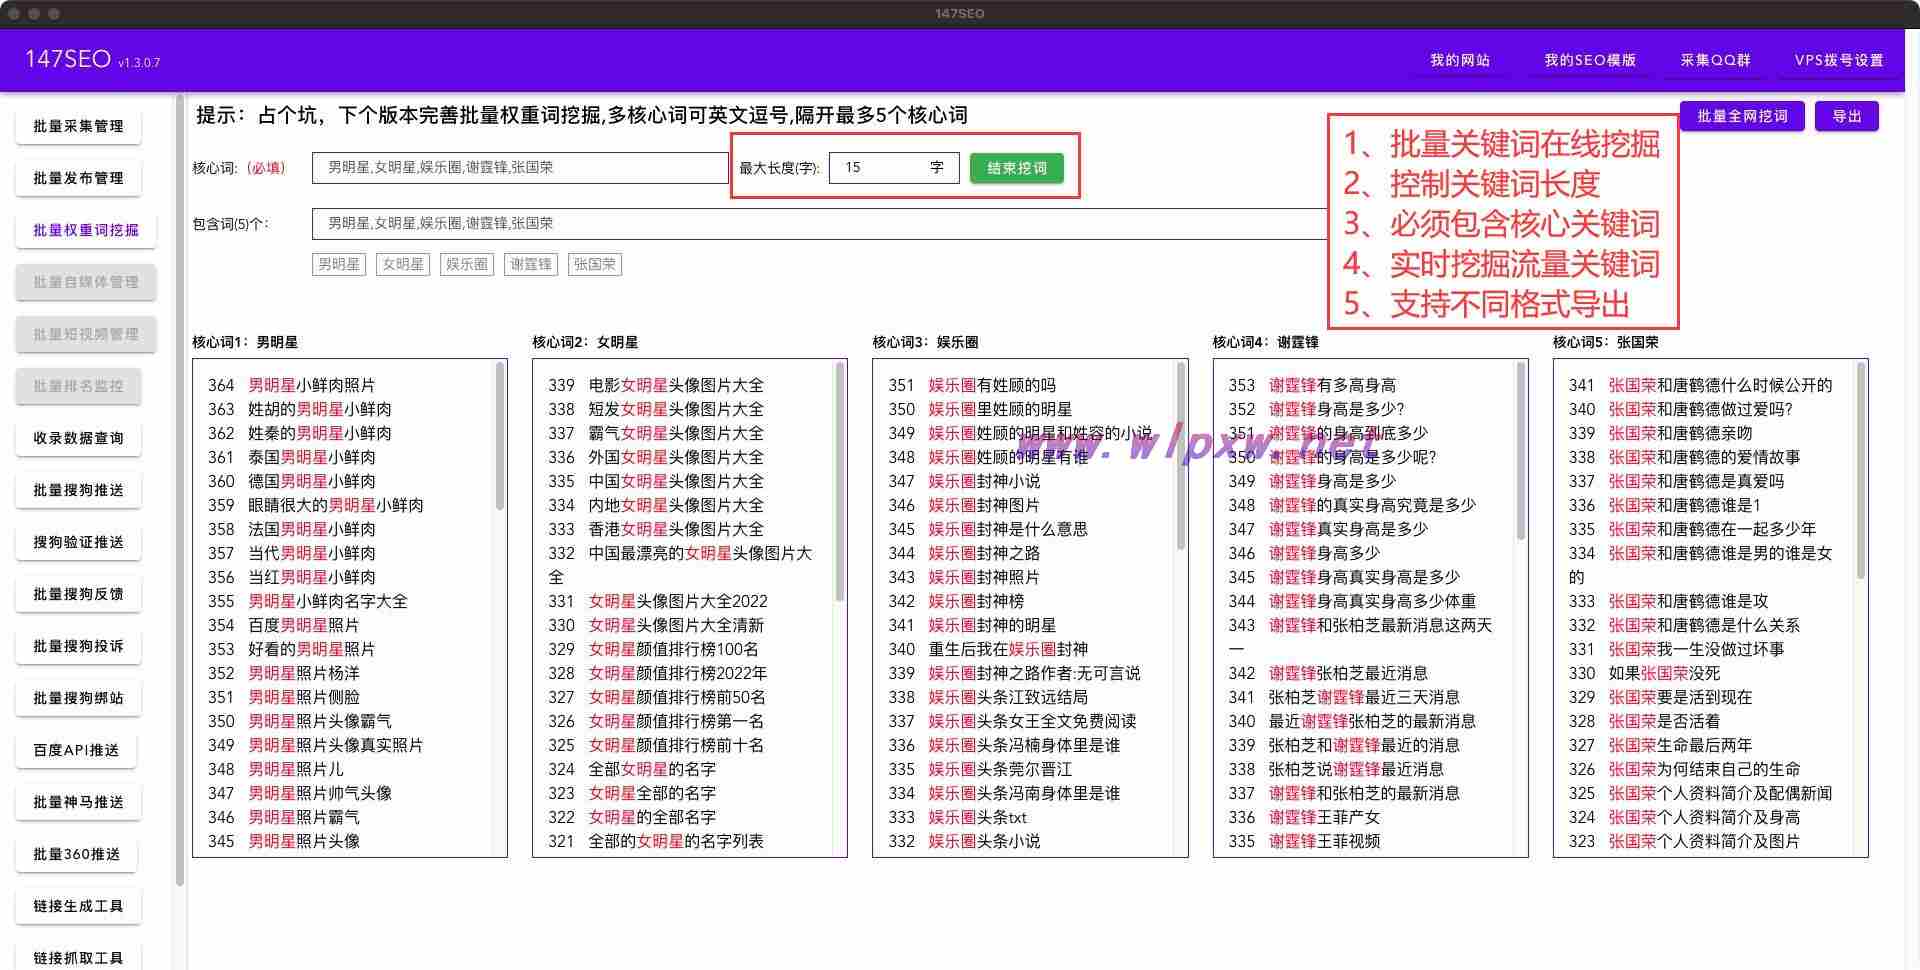
Task: Open VPS拨号设置 in header
Action: pyautogui.click(x=1838, y=61)
